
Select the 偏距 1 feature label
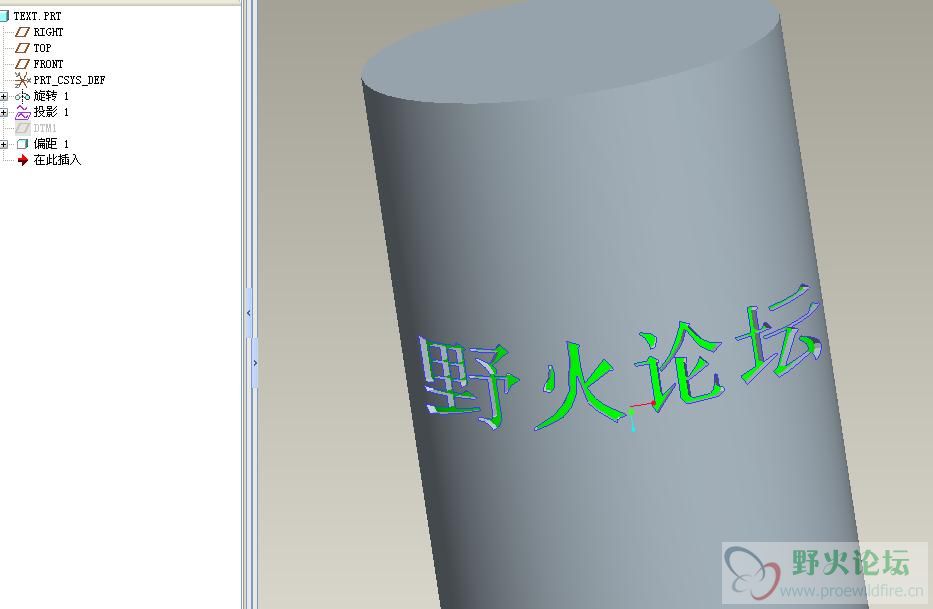coord(51,144)
